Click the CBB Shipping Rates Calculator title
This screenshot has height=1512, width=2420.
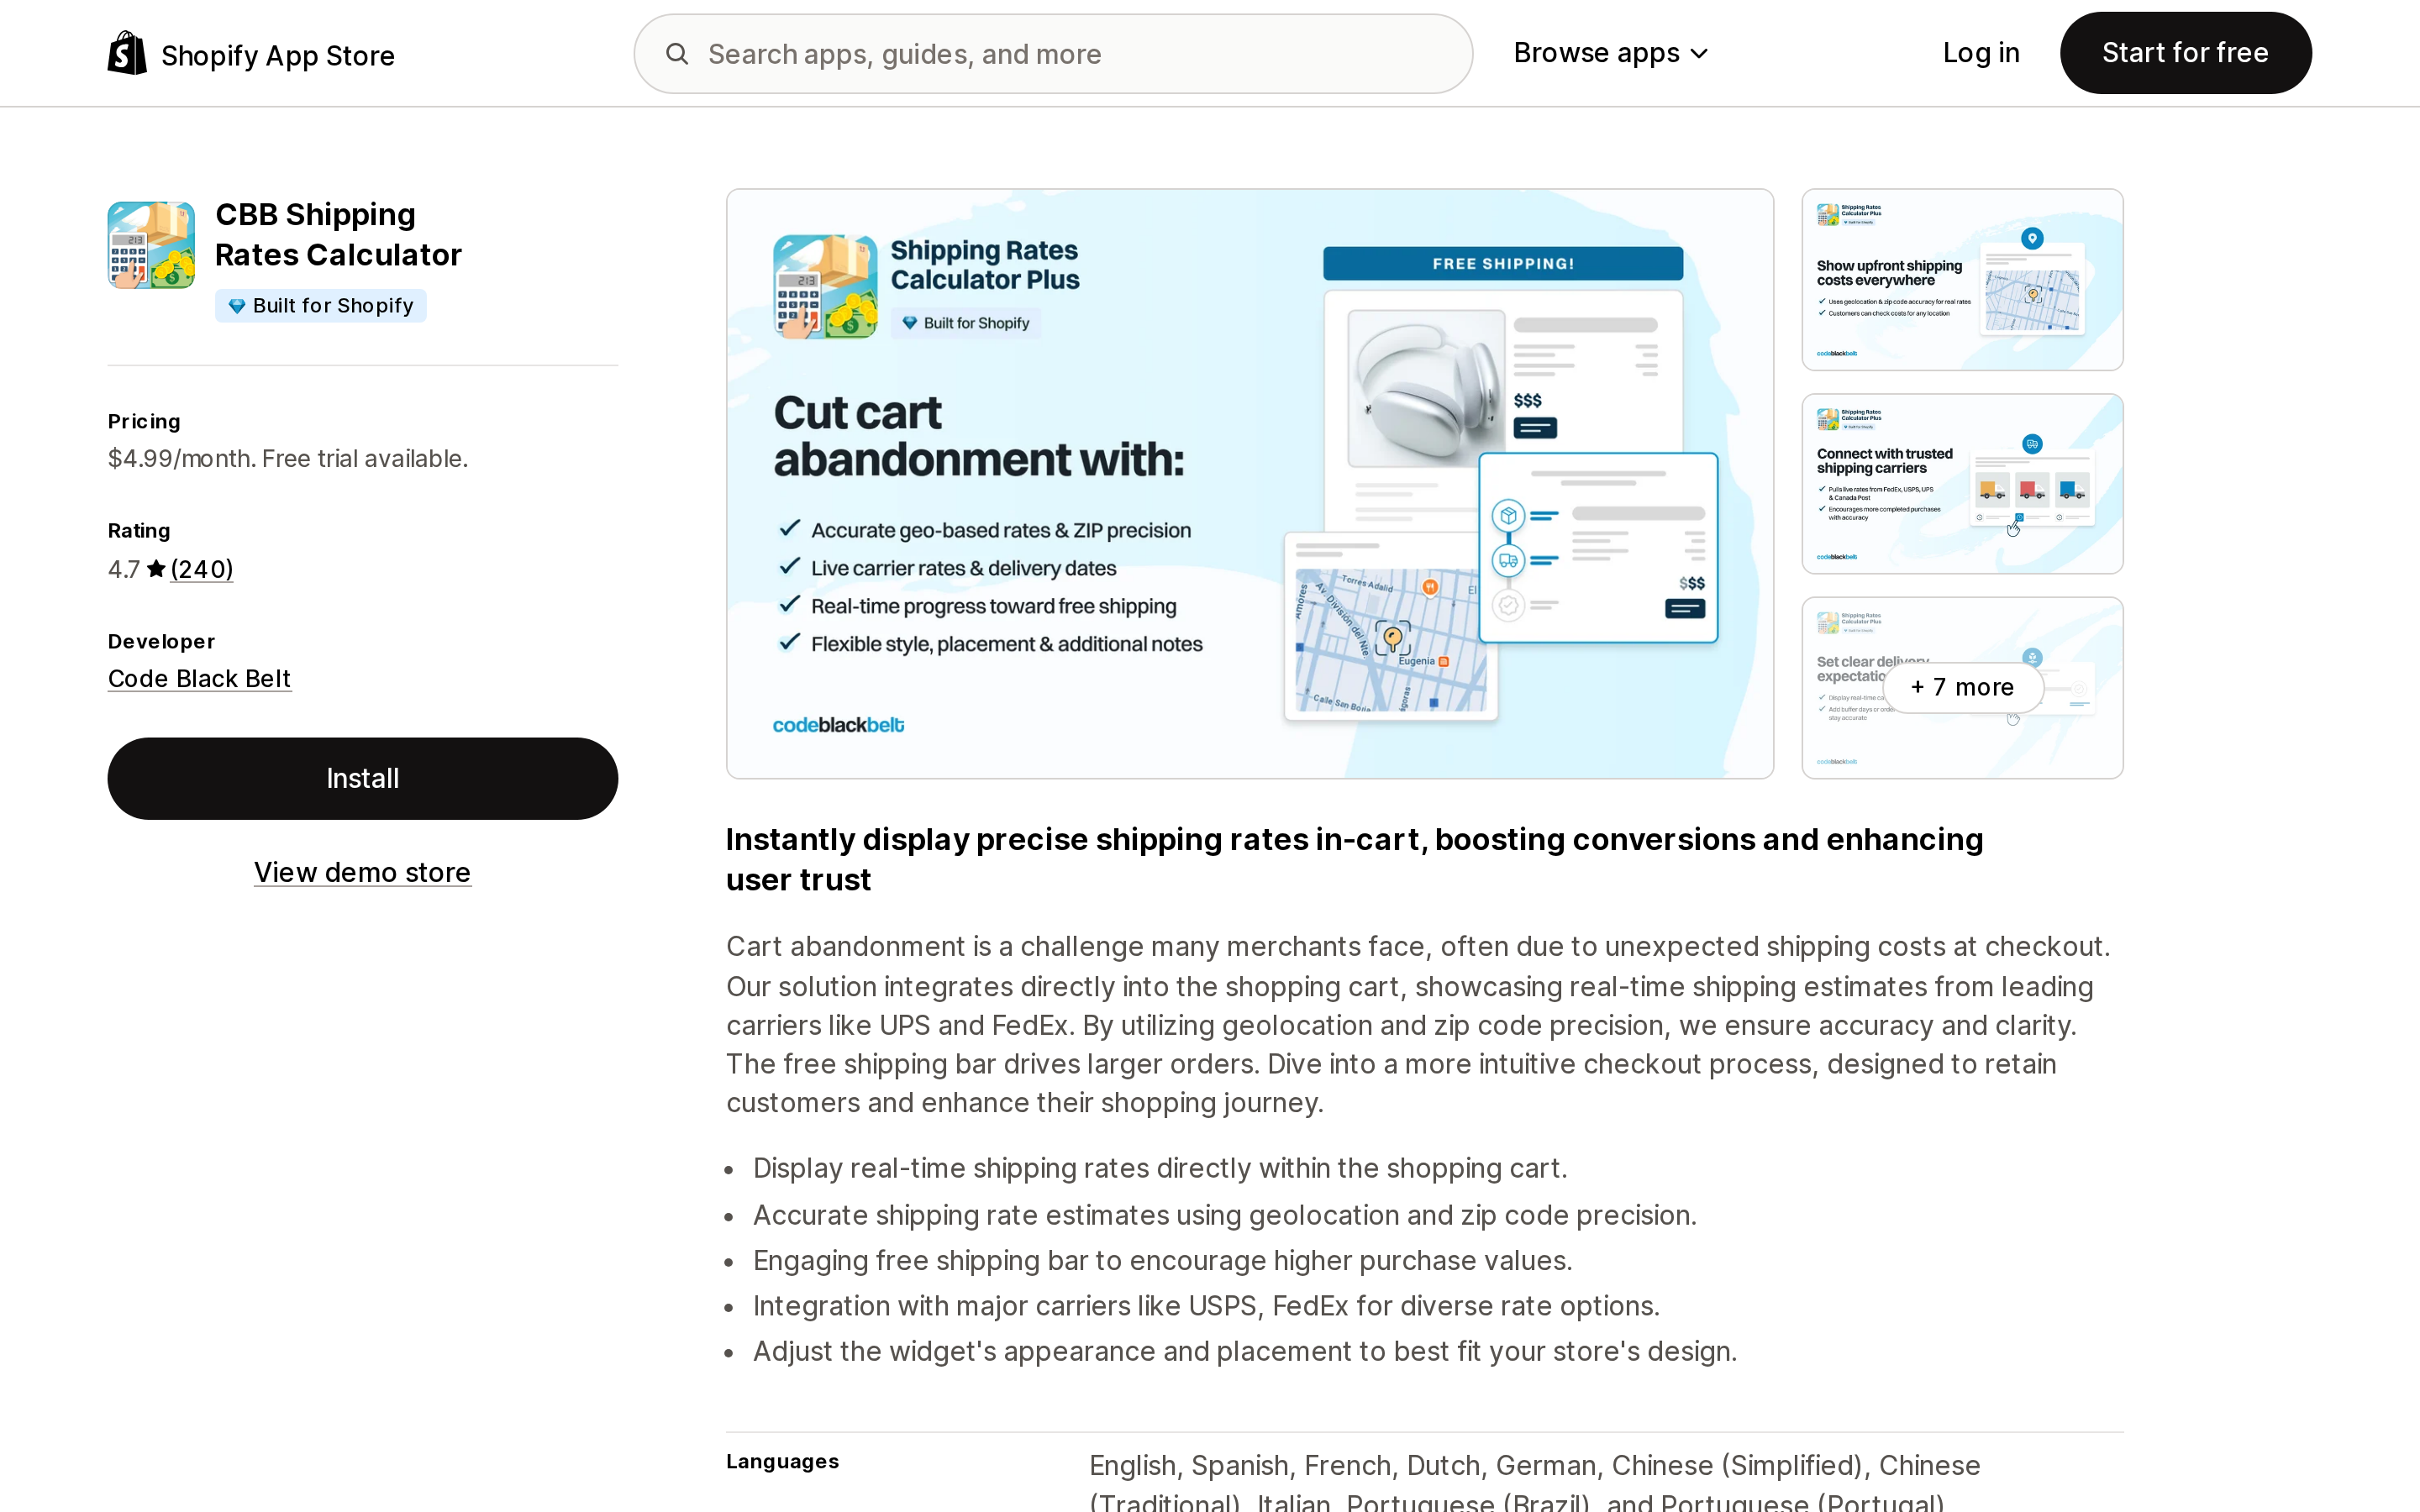tap(338, 235)
